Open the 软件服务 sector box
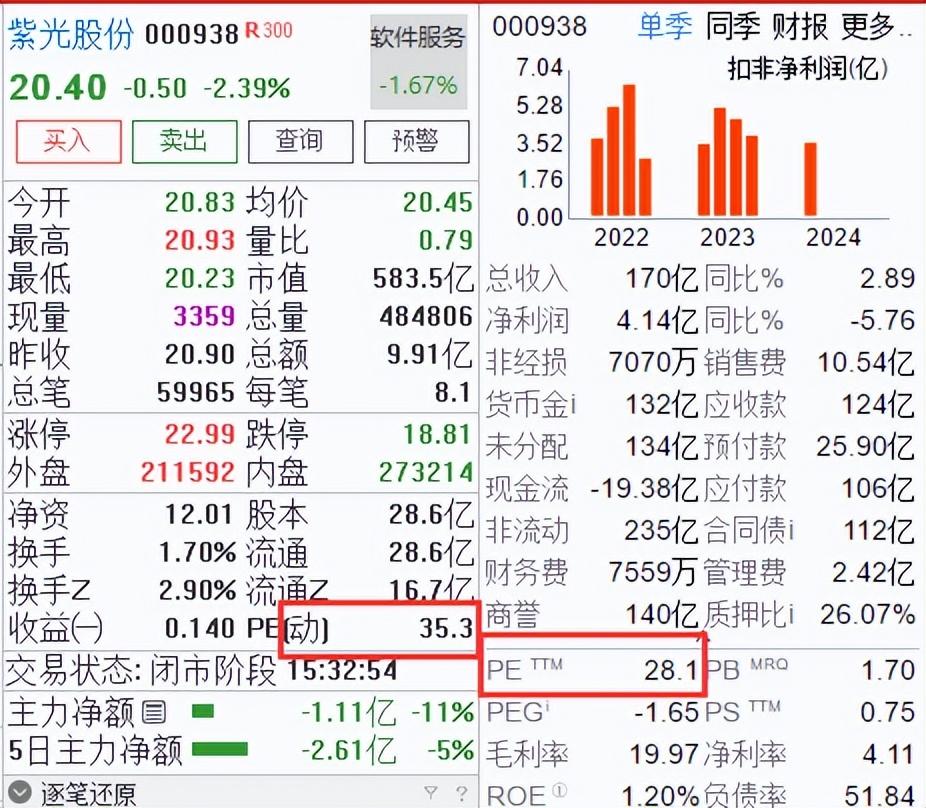This screenshot has height=808, width=926. tap(419, 62)
